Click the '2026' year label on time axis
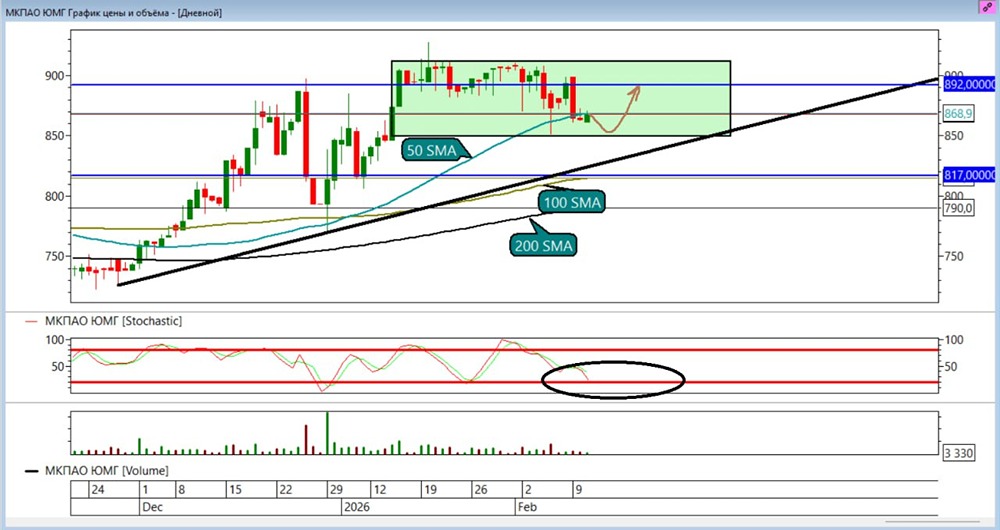 (x=357, y=507)
